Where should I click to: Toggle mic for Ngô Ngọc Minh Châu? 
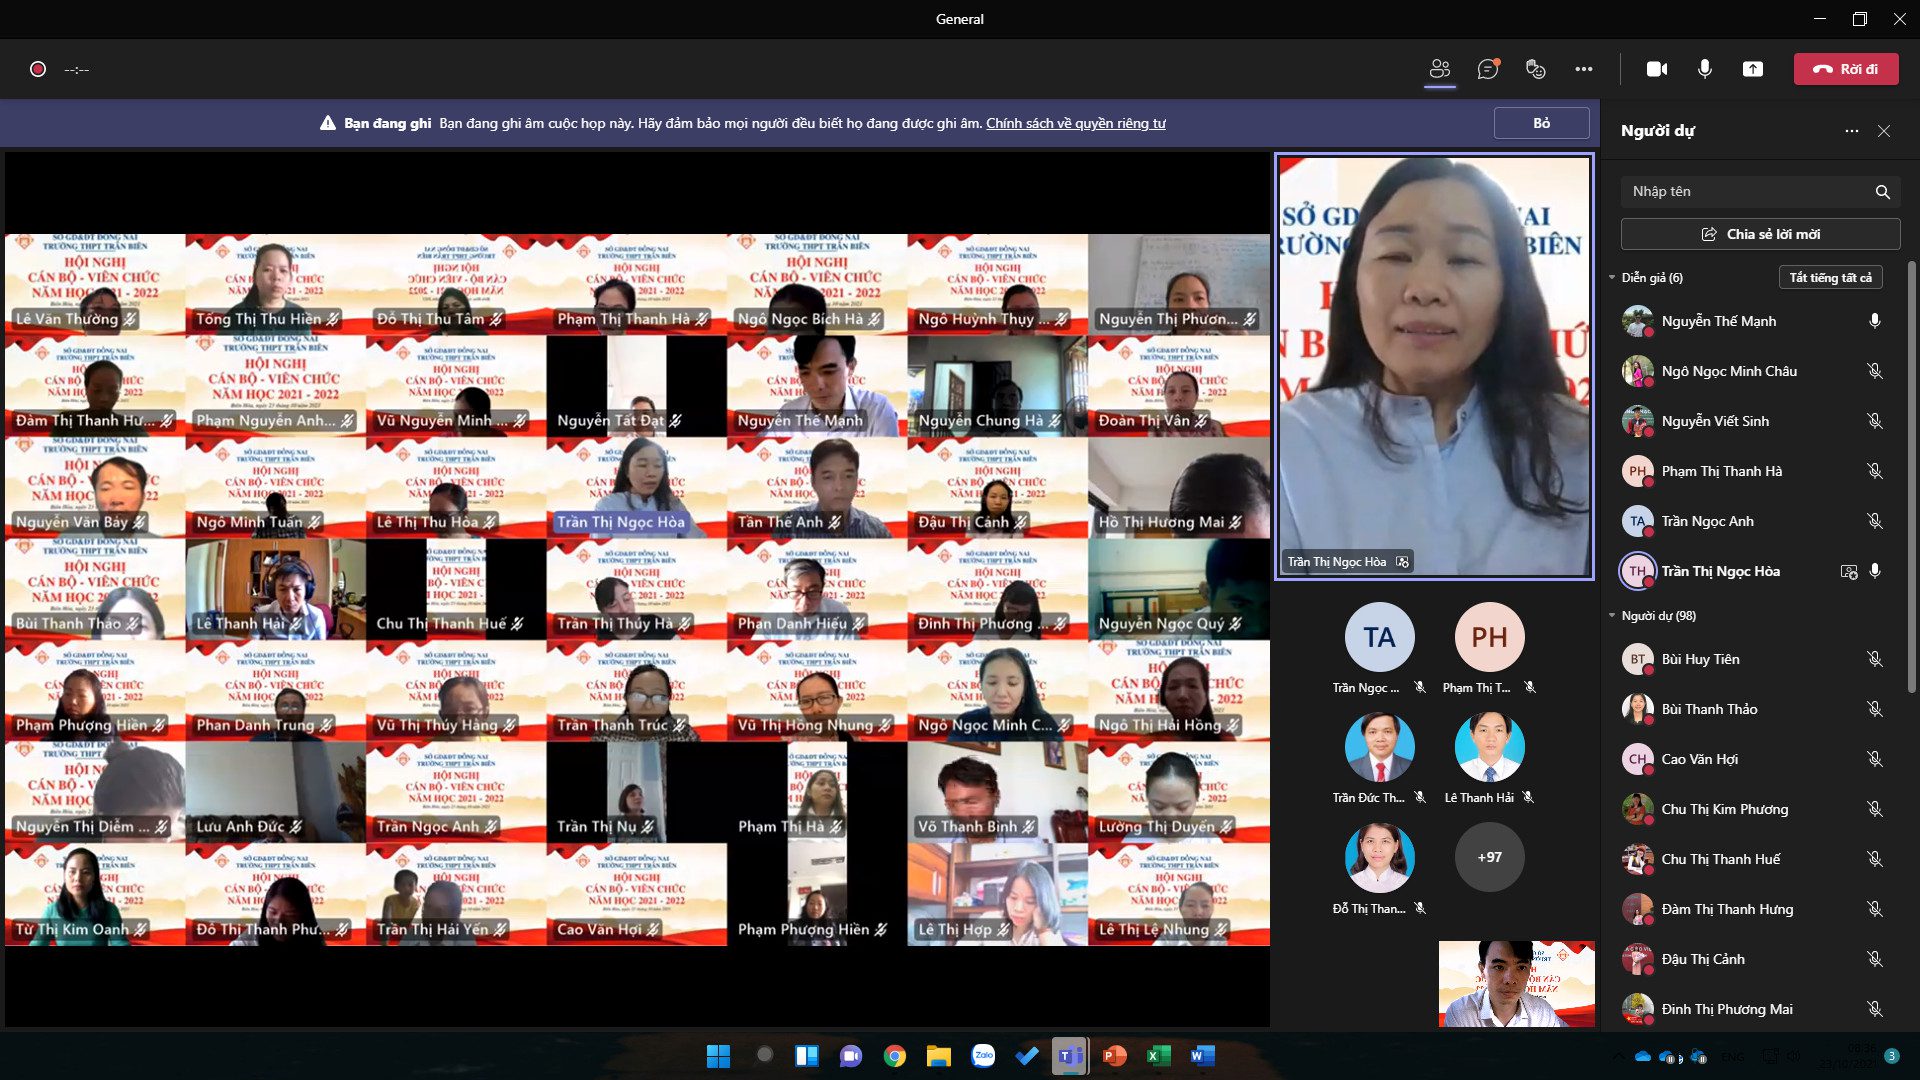point(1875,371)
